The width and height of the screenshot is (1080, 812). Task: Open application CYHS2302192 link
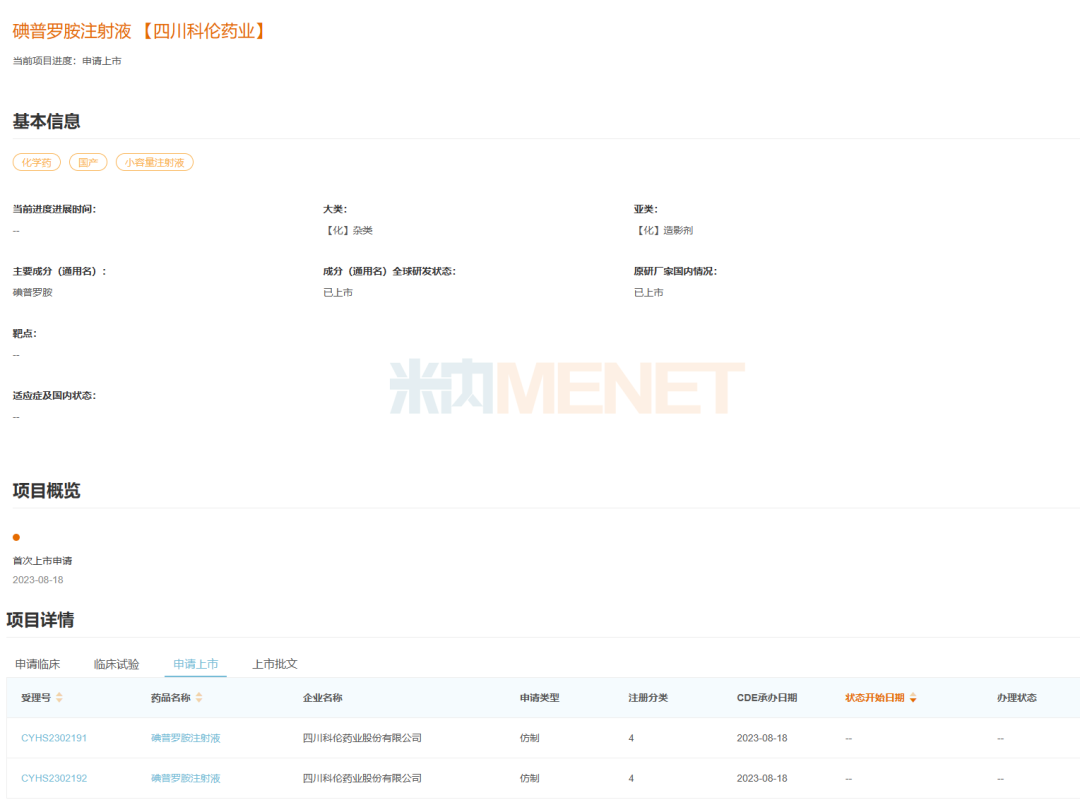tap(54, 778)
